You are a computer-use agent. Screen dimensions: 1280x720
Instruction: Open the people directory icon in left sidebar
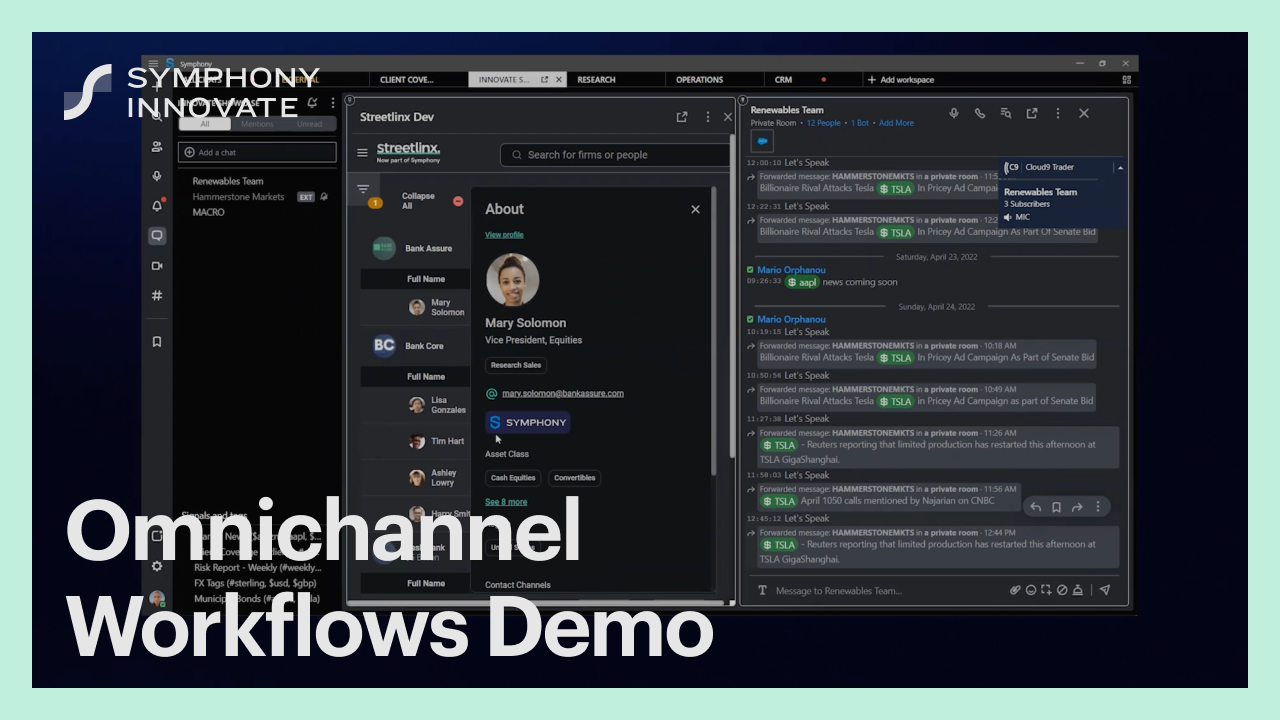[x=157, y=146]
